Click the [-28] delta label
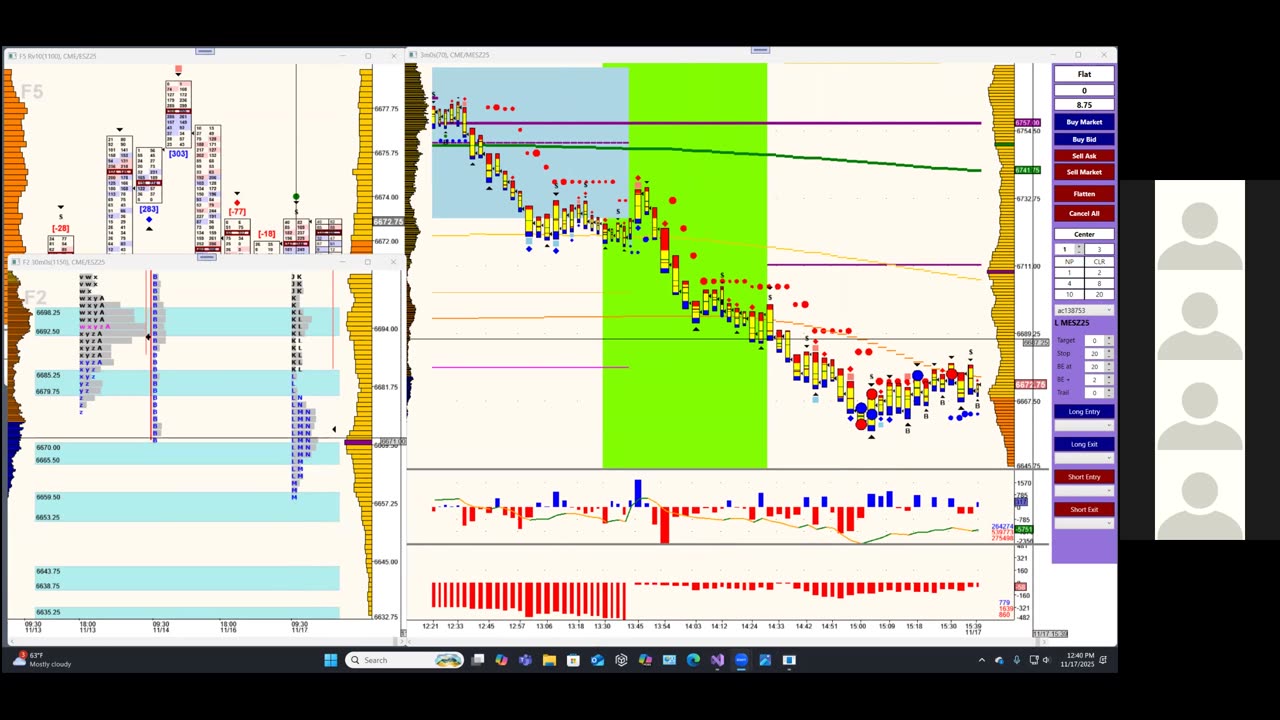Screen dimensions: 1280x720 (x=61, y=229)
